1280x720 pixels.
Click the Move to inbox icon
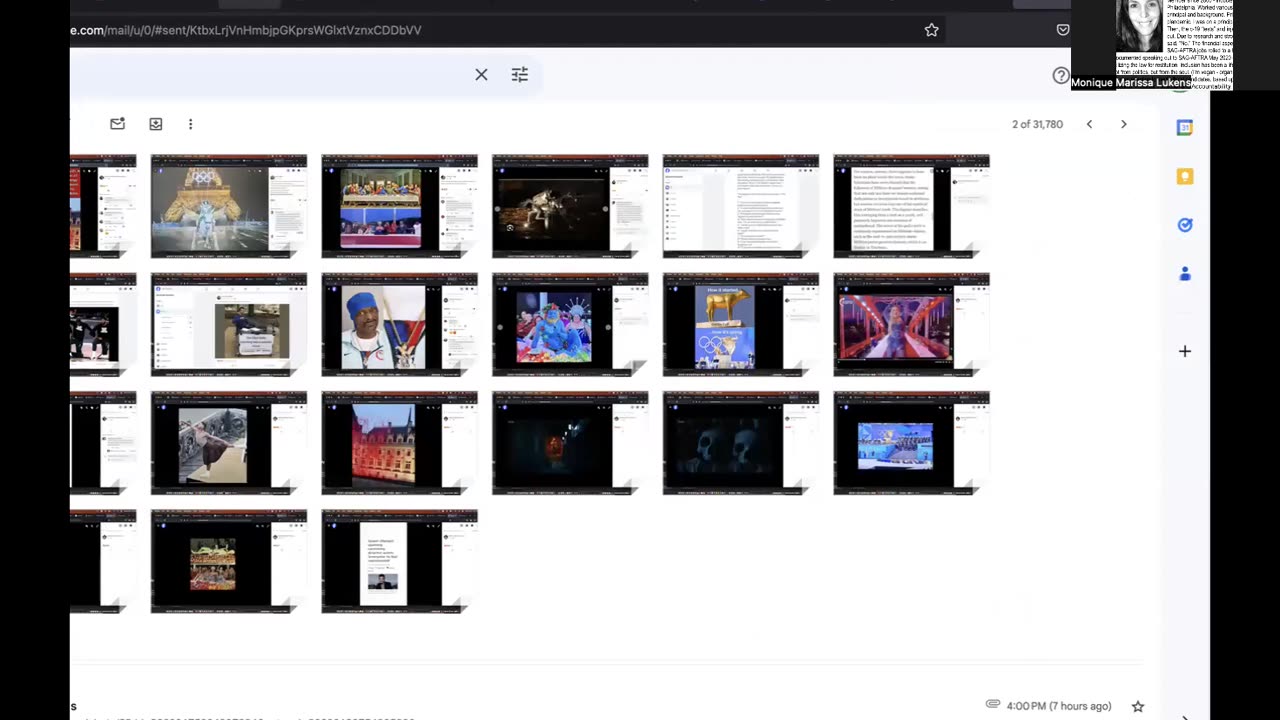point(155,124)
